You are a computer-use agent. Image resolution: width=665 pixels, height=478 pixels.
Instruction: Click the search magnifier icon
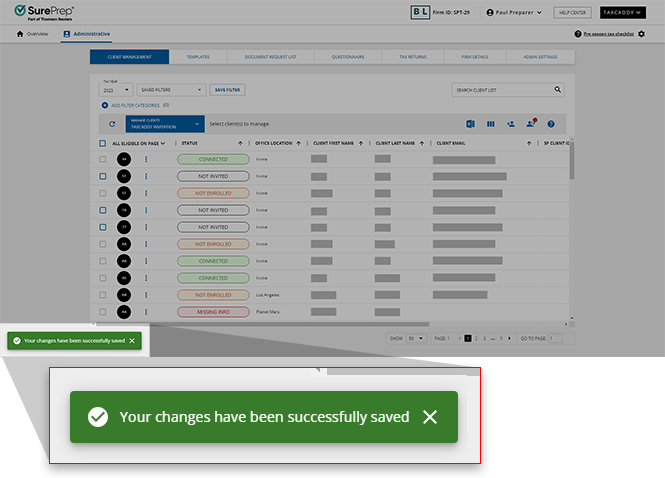click(x=558, y=89)
